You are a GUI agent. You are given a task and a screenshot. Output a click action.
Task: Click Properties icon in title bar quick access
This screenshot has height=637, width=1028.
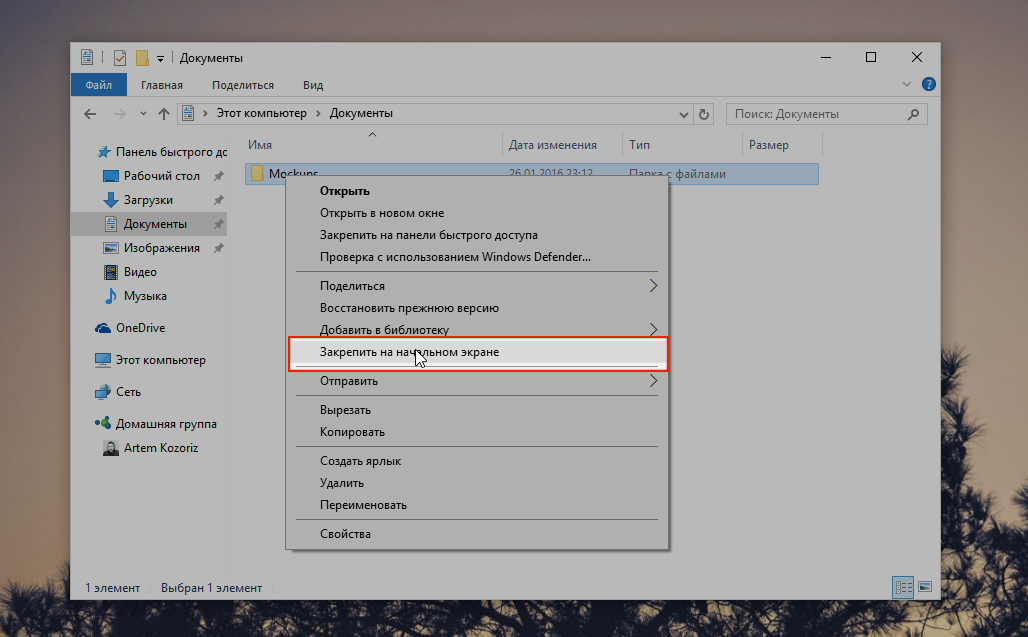120,58
